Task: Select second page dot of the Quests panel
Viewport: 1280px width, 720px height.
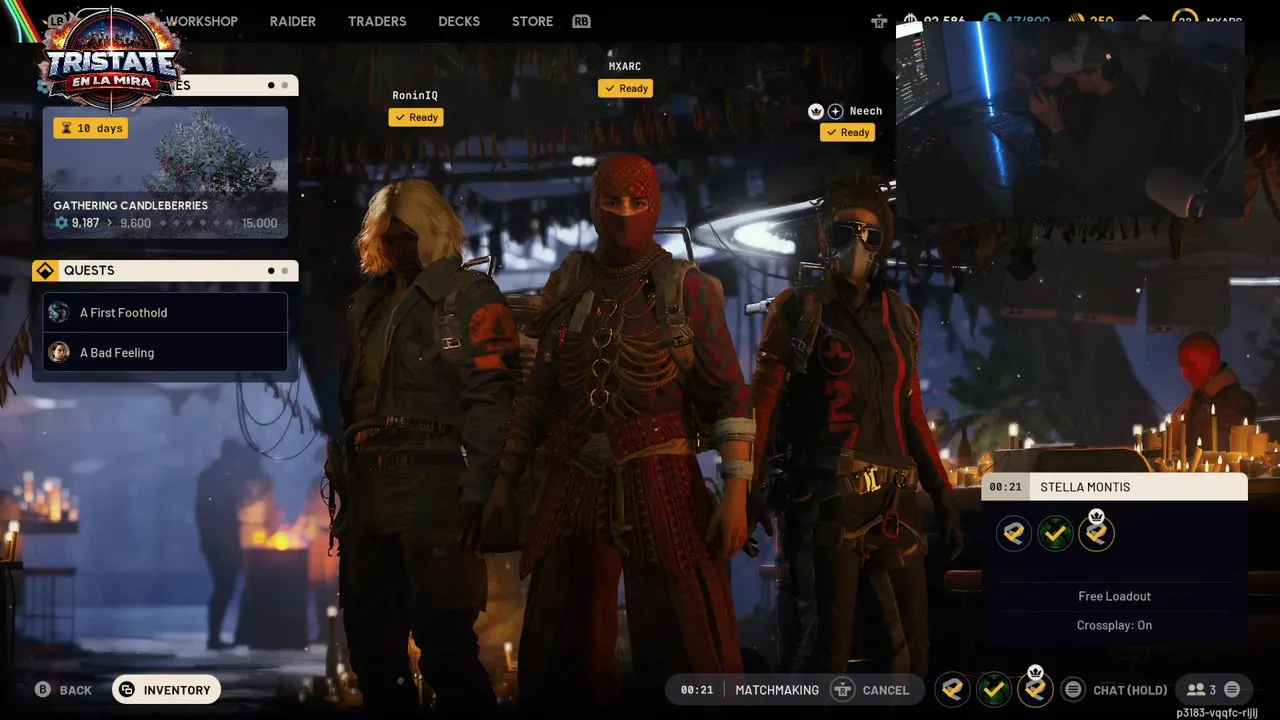Action: [285, 270]
